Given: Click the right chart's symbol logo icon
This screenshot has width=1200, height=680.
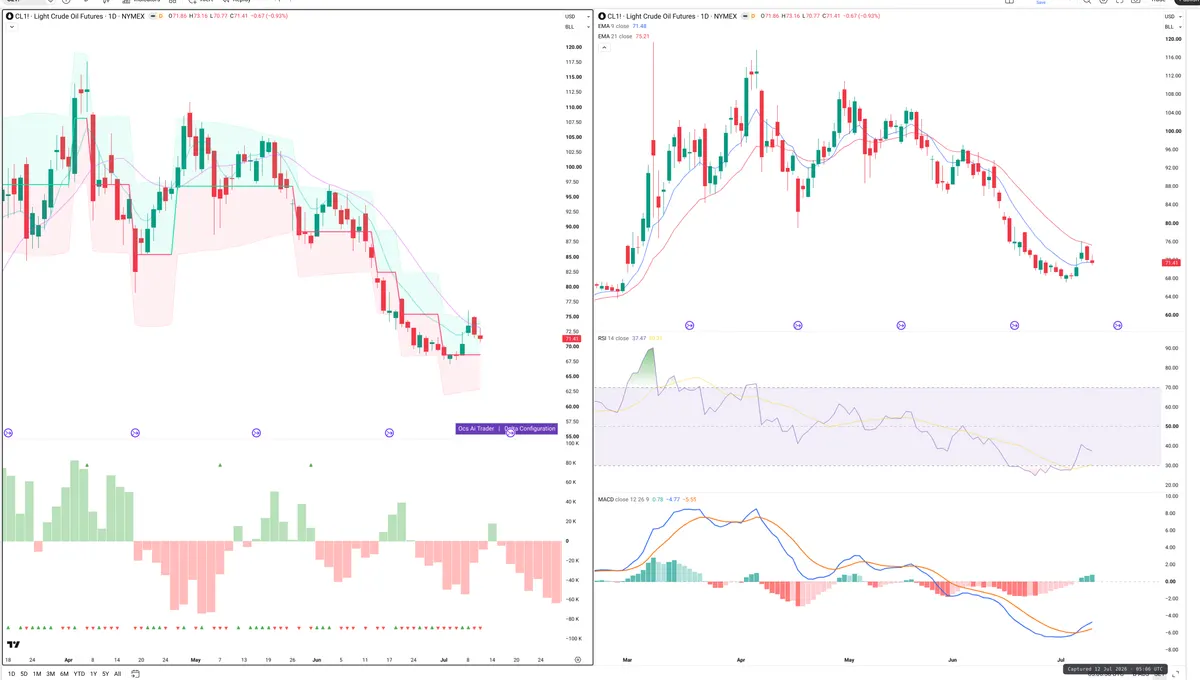Looking at the screenshot, I should click(601, 17).
